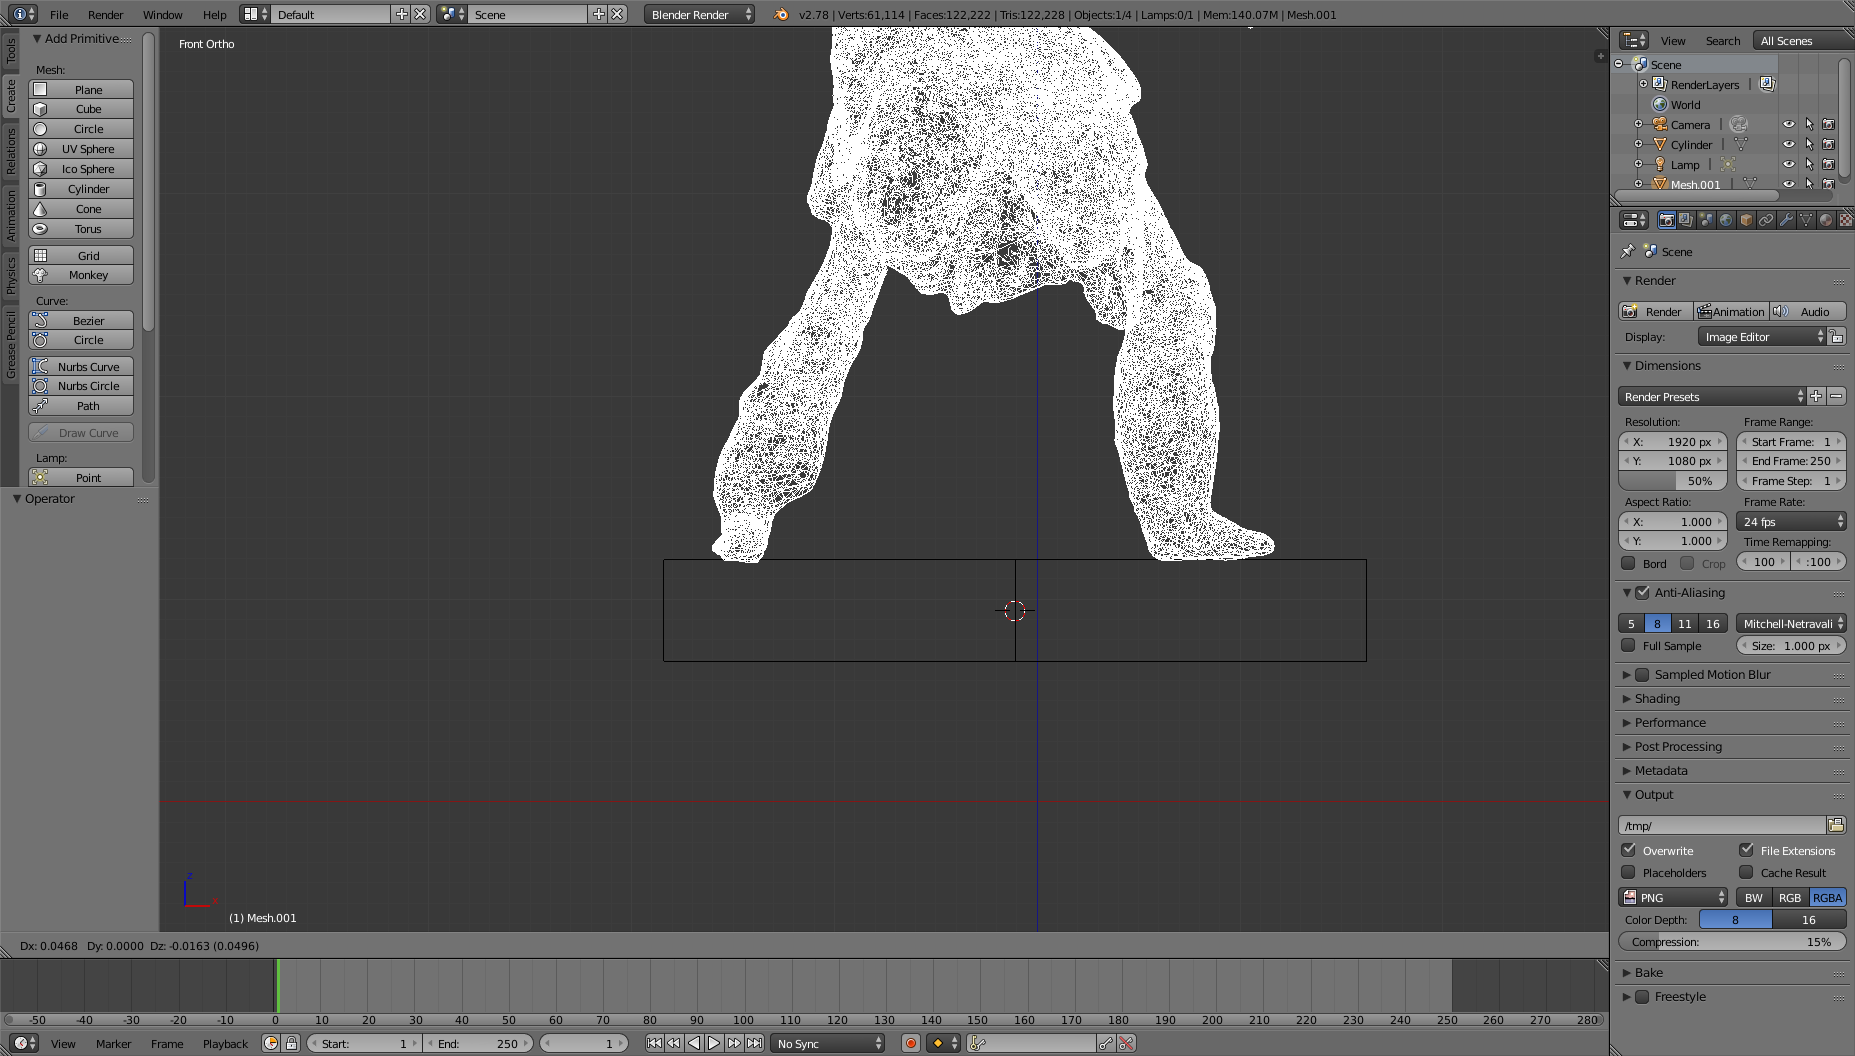Add a new scene with plus icon
The height and width of the screenshot is (1056, 1855).
click(598, 14)
